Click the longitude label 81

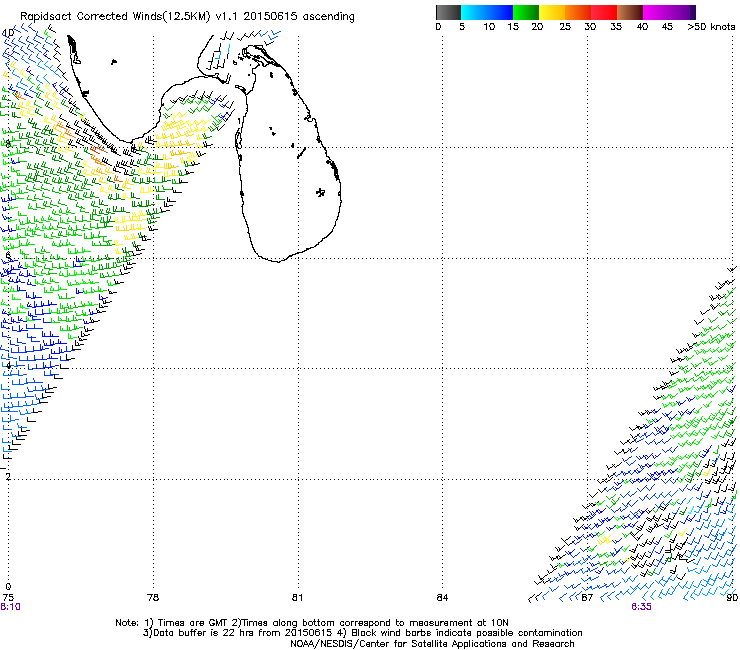click(297, 598)
